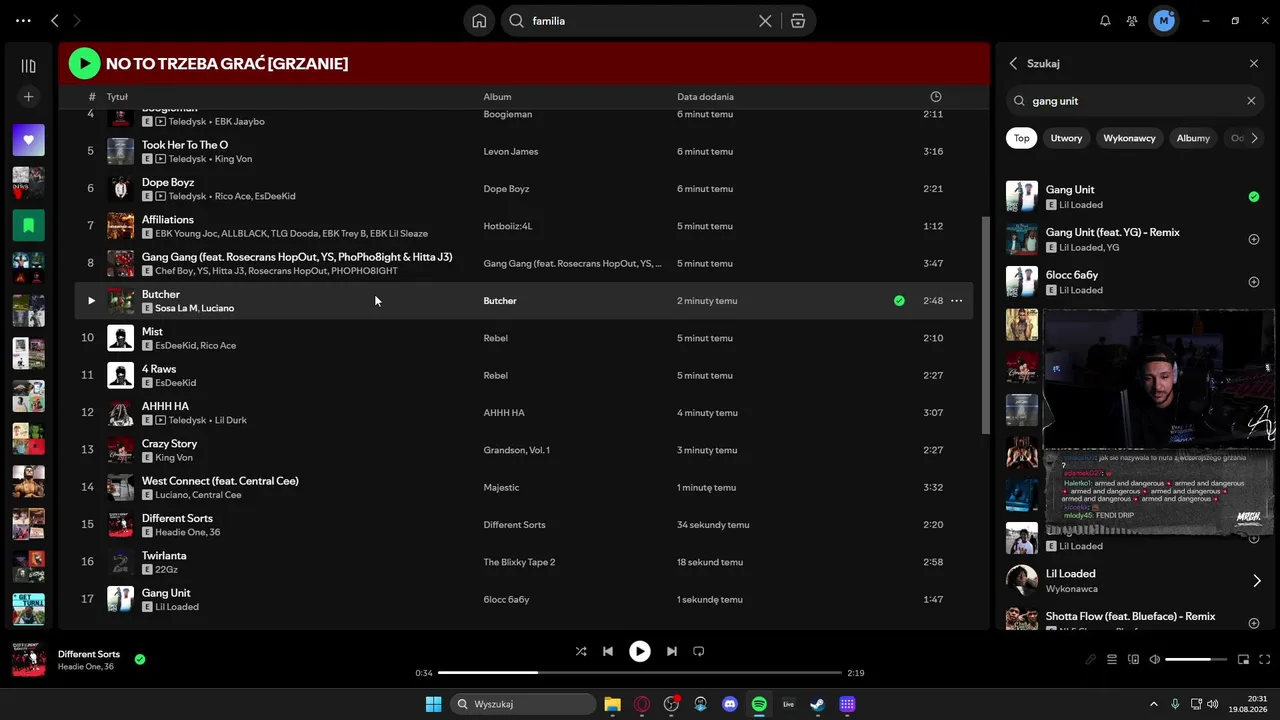
Task: Go back in the Szukaj panel
Action: (1013, 63)
